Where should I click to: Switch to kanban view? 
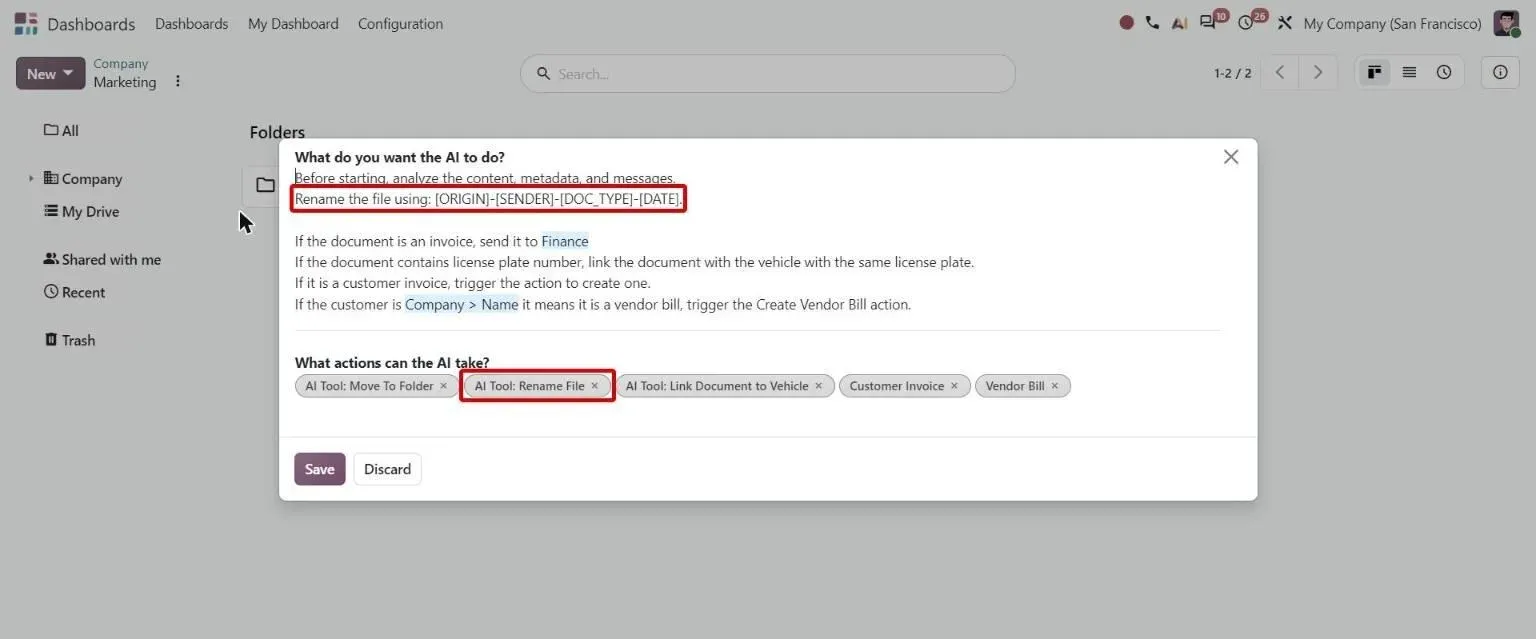[1374, 72]
